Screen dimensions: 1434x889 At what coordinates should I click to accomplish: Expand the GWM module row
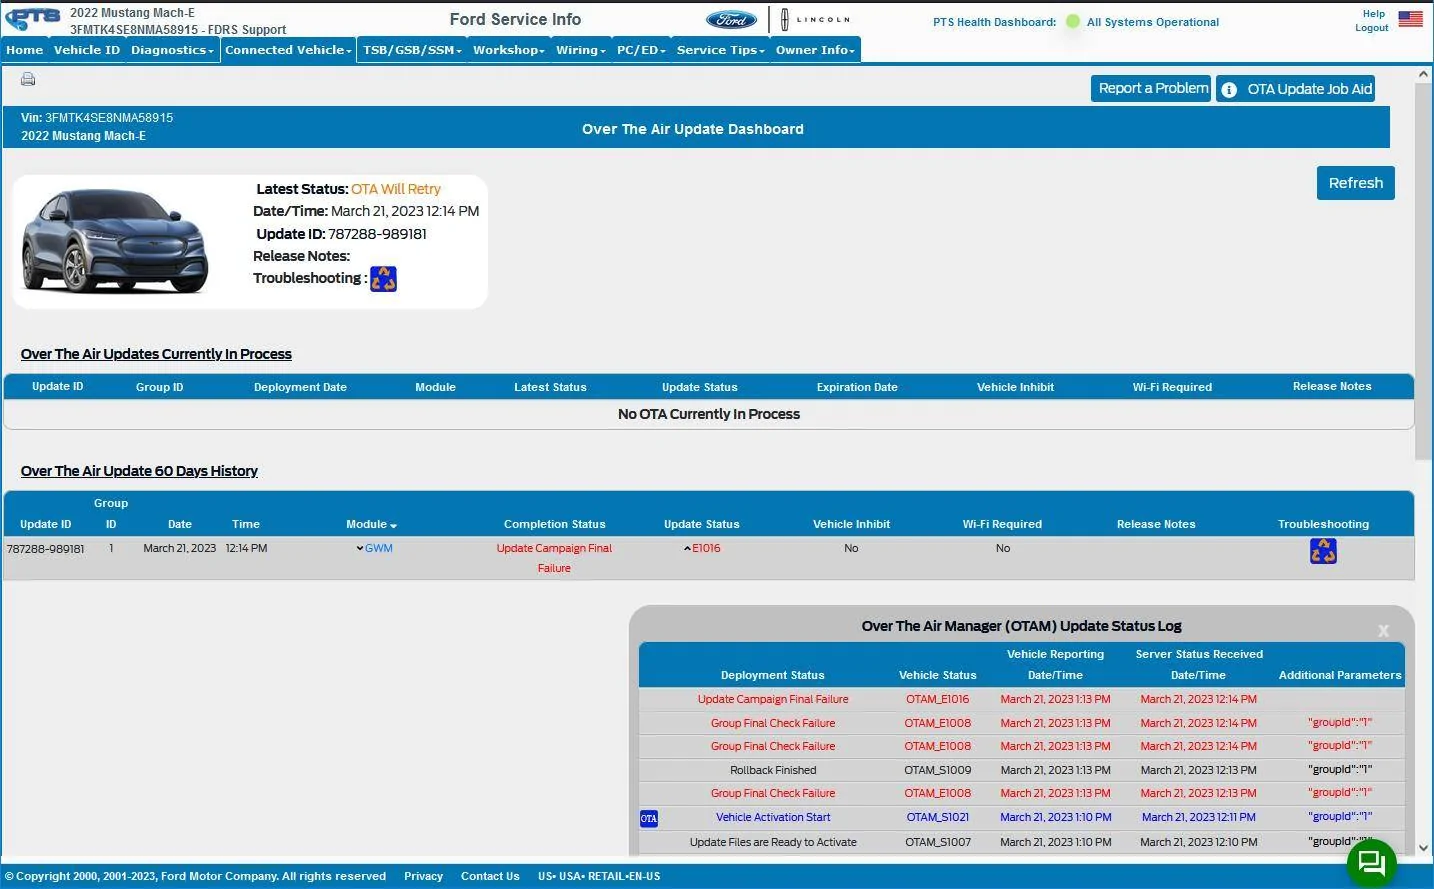[374, 548]
